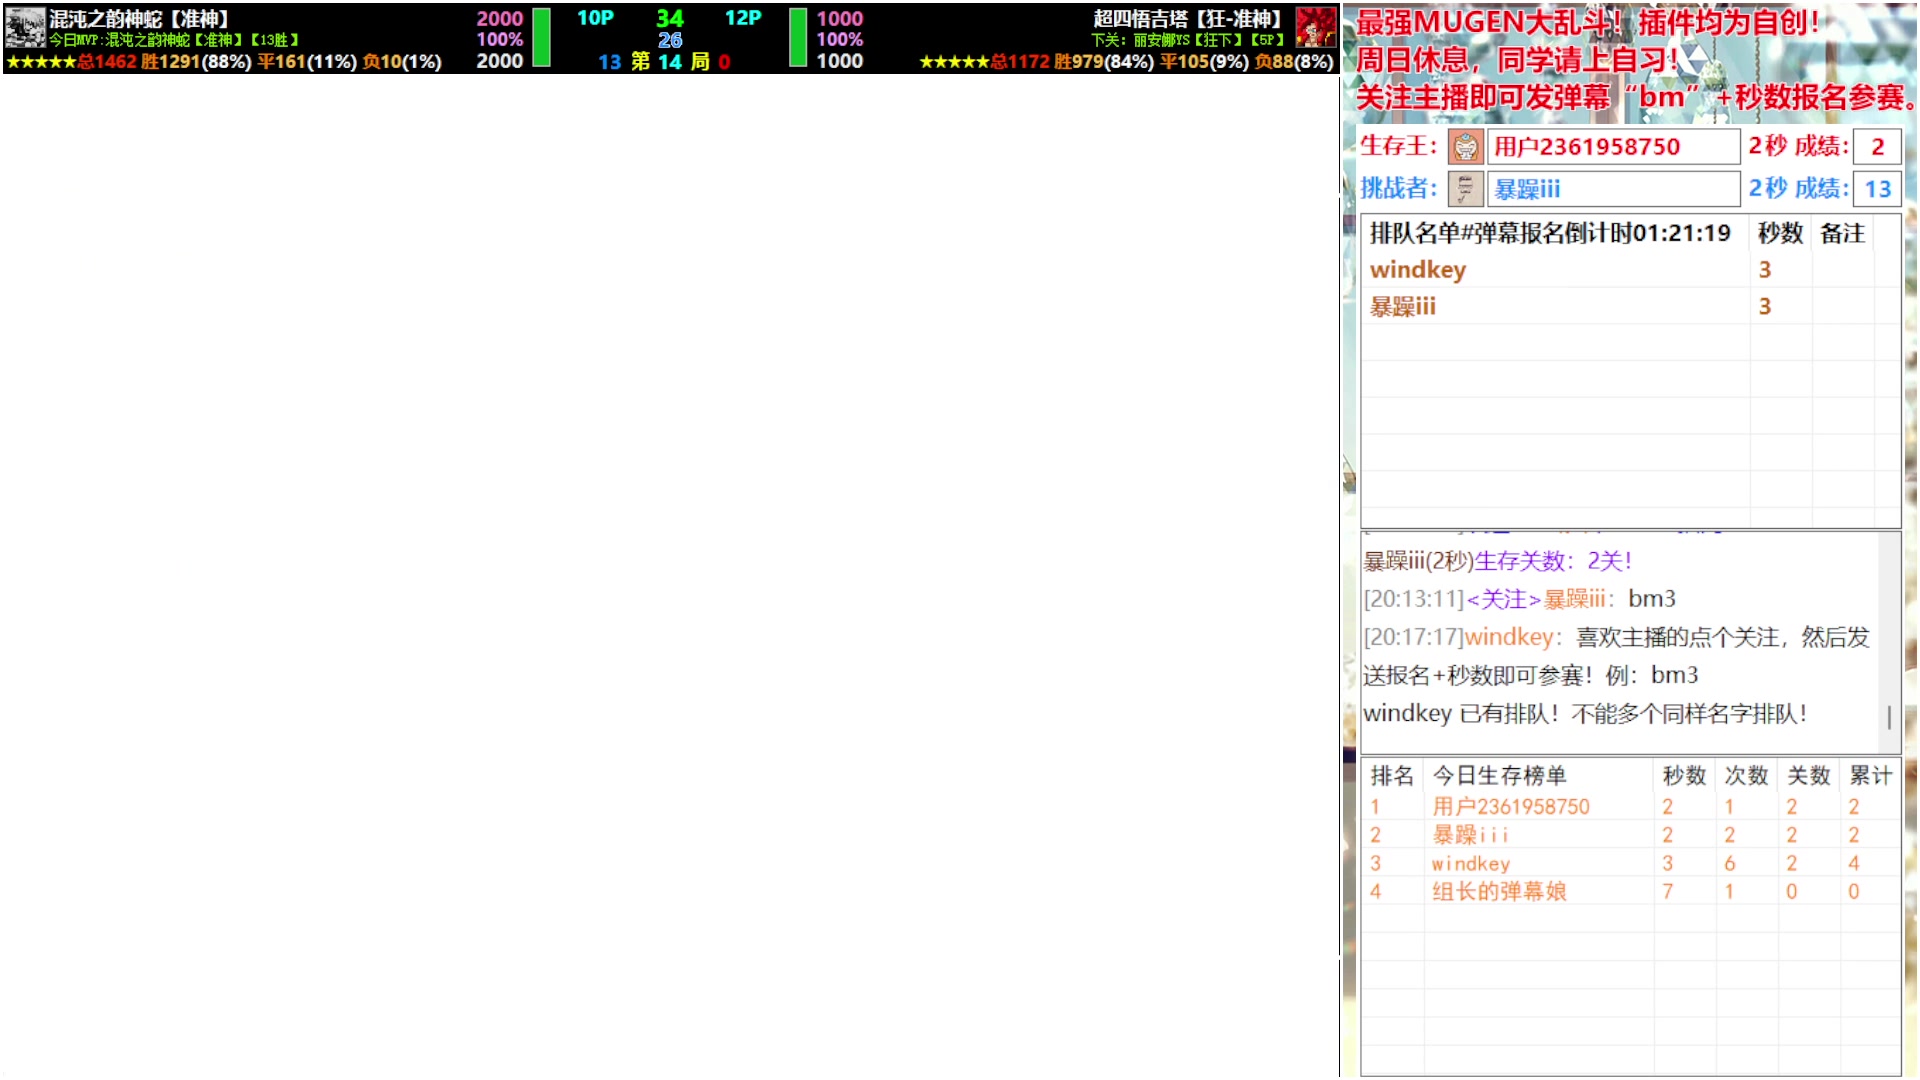Click the green timer number 34
The width and height of the screenshot is (1920, 1080).
point(670,18)
